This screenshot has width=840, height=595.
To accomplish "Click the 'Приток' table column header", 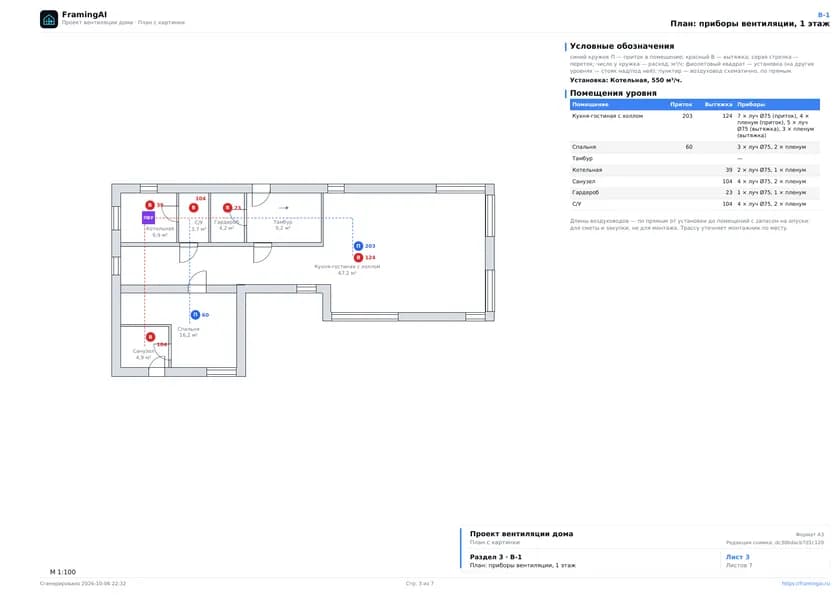I will pyautogui.click(x=681, y=104).
